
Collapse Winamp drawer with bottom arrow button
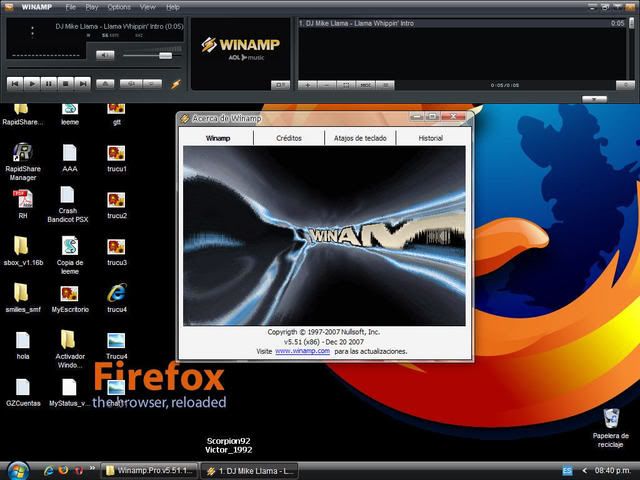coord(594,99)
